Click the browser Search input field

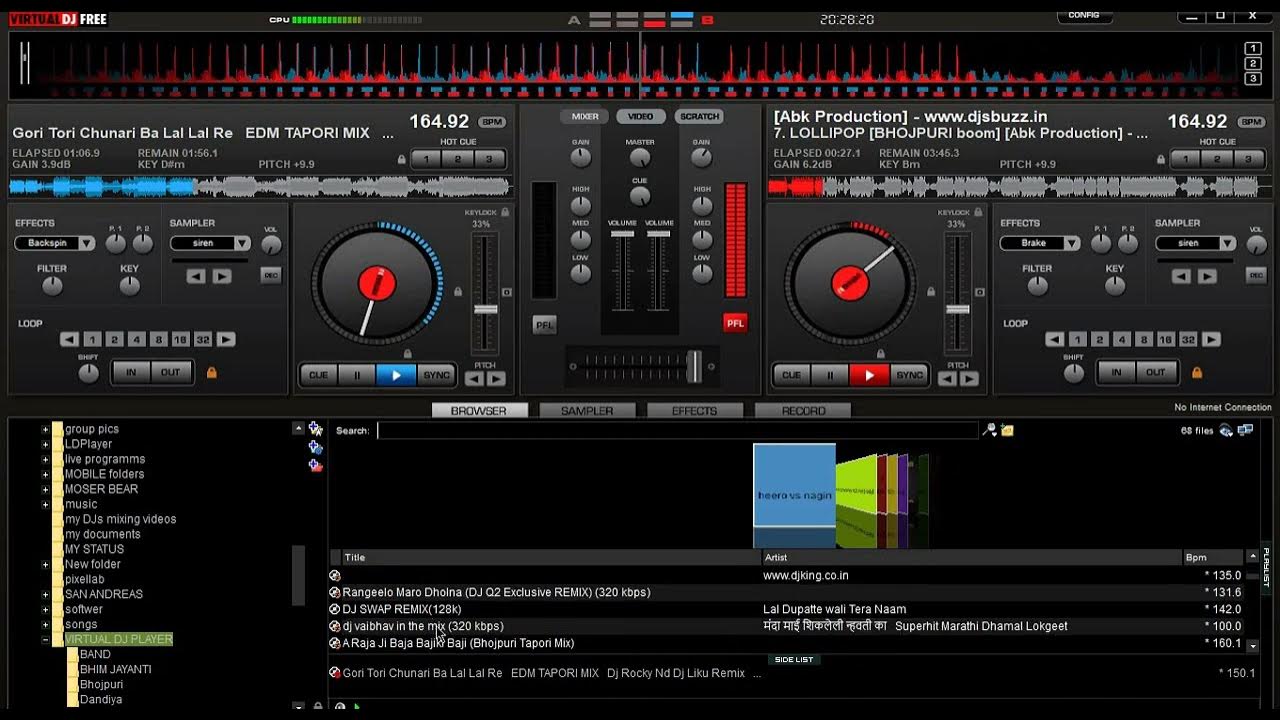pyautogui.click(x=677, y=430)
